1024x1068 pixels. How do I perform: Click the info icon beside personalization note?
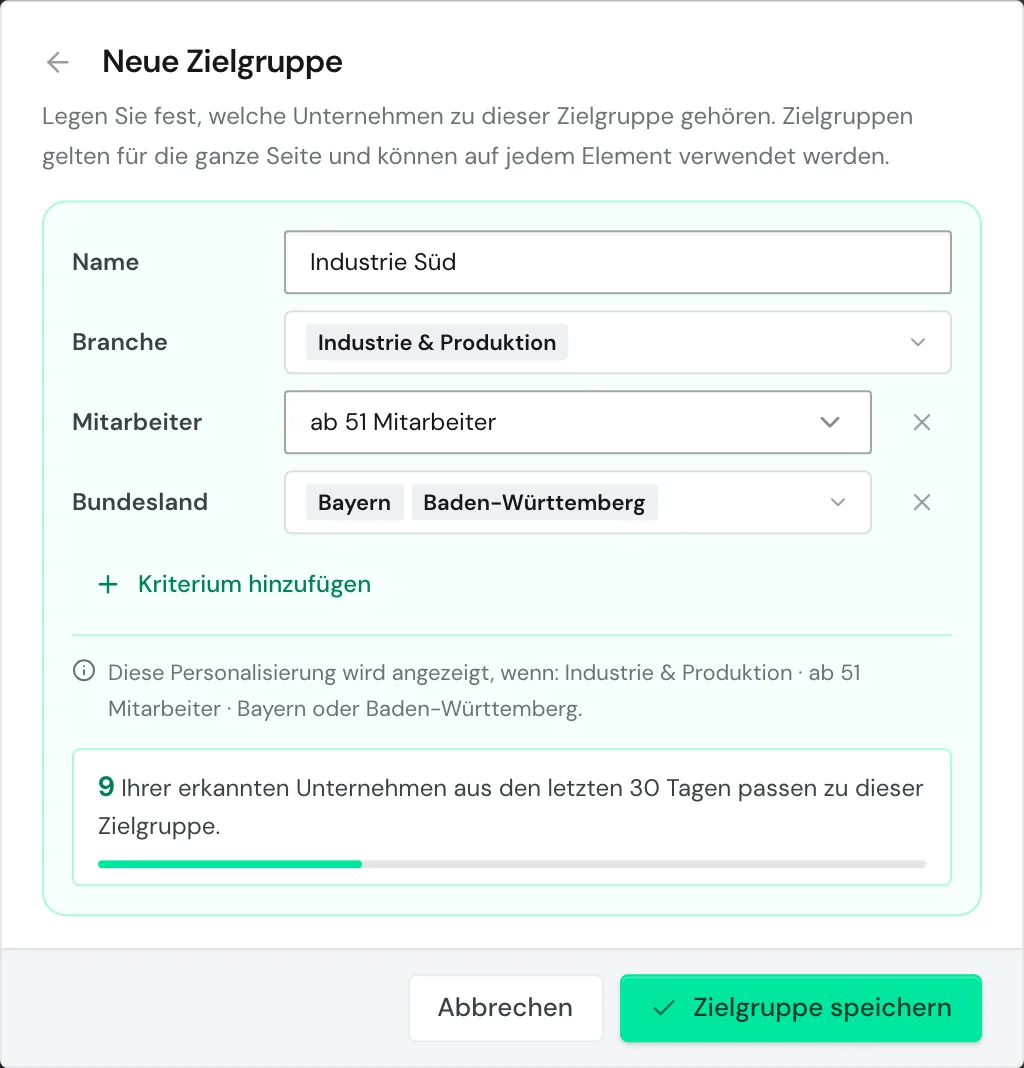[84, 671]
